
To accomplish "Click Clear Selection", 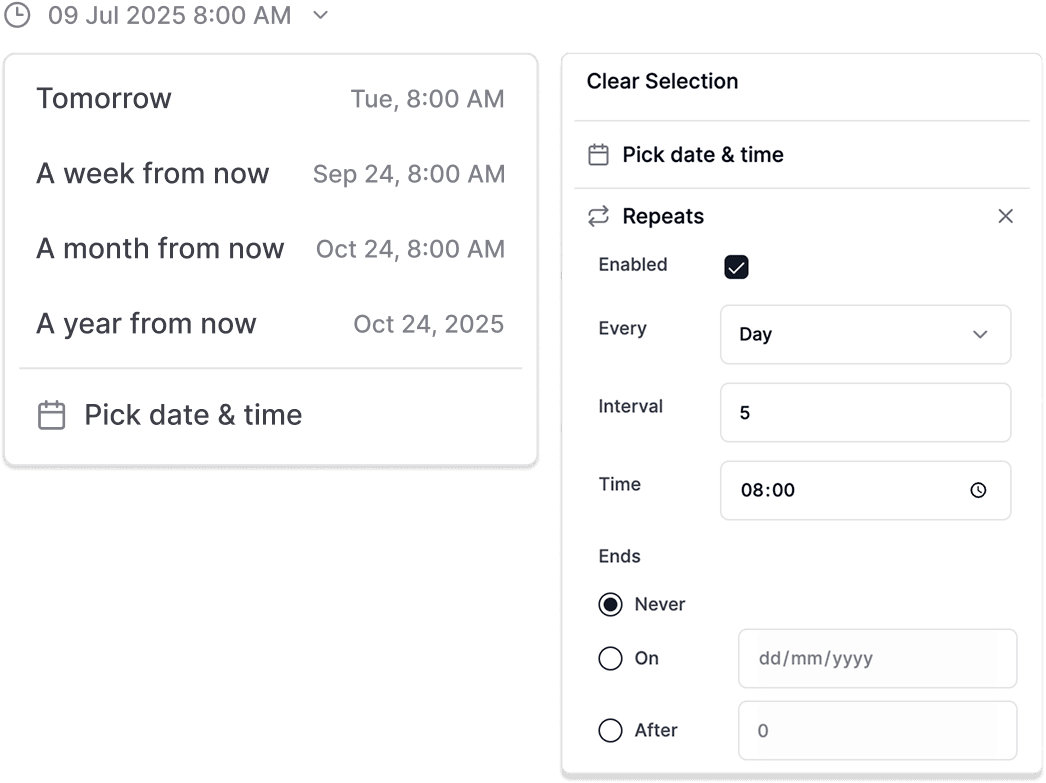I will point(662,82).
